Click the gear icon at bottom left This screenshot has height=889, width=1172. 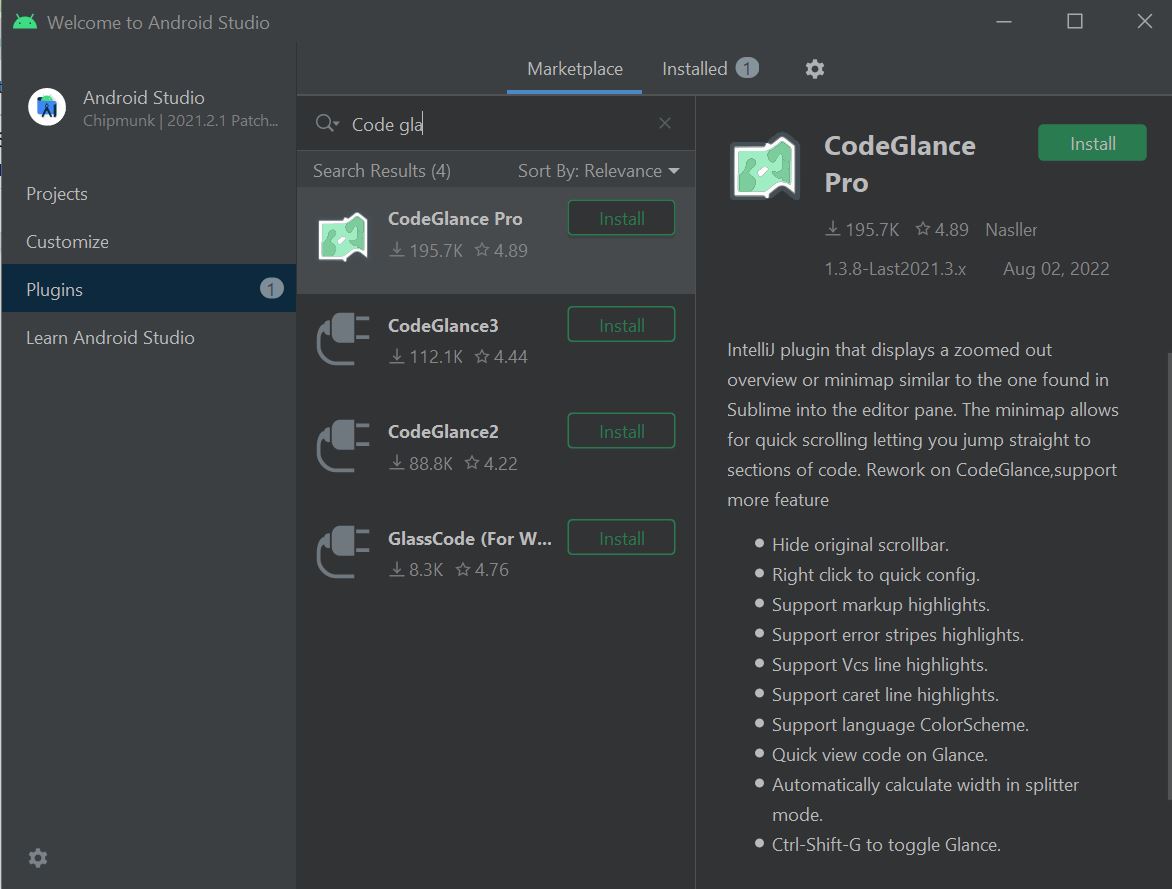[37, 858]
